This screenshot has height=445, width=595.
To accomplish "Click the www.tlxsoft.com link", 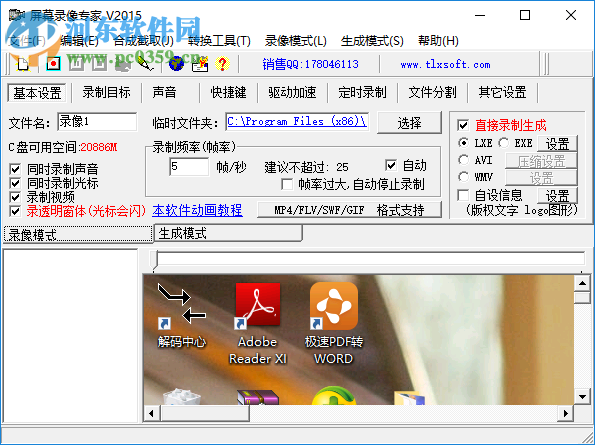I will tap(445, 64).
